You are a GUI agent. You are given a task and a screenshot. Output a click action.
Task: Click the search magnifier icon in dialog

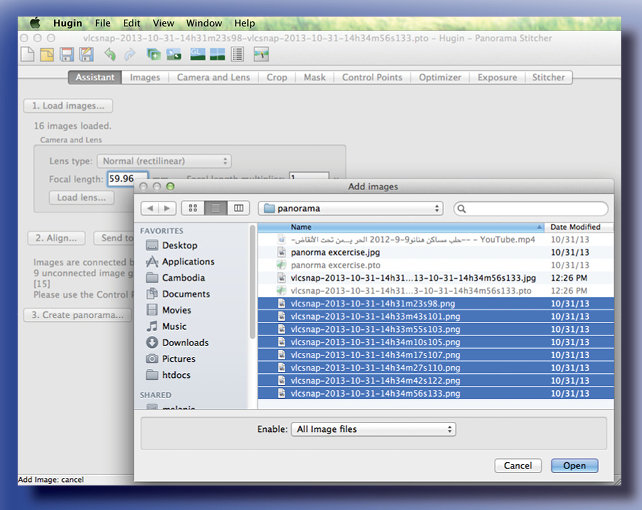coord(461,209)
